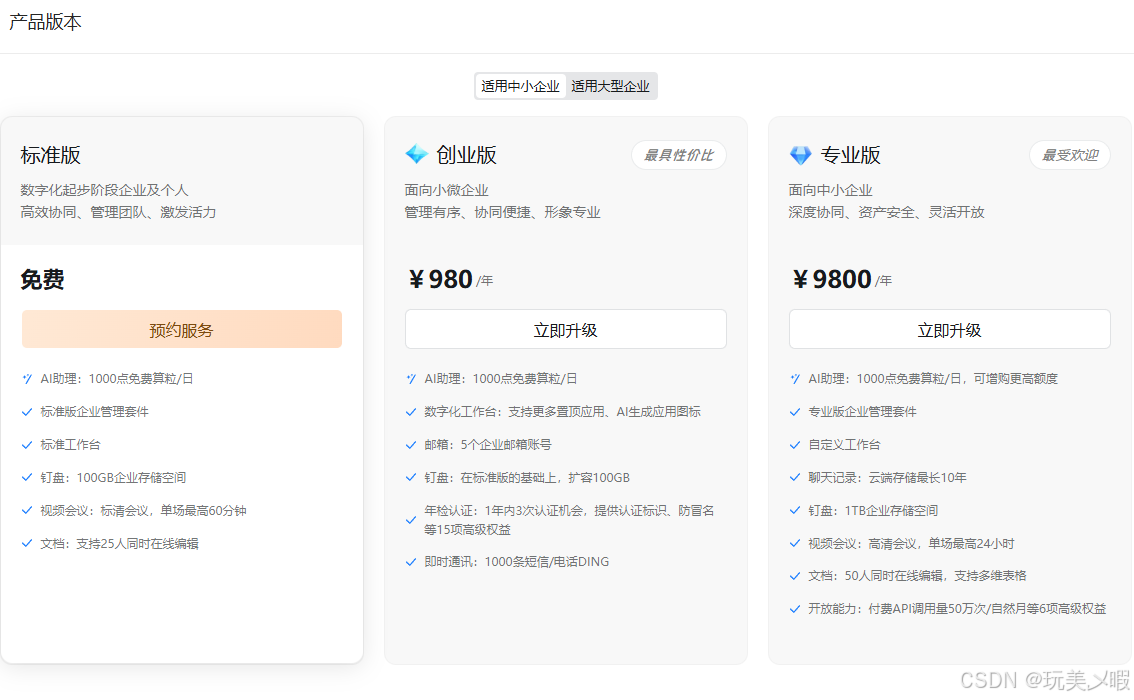Click 深度协同、资产安全、灵活开放 text

[886, 212]
